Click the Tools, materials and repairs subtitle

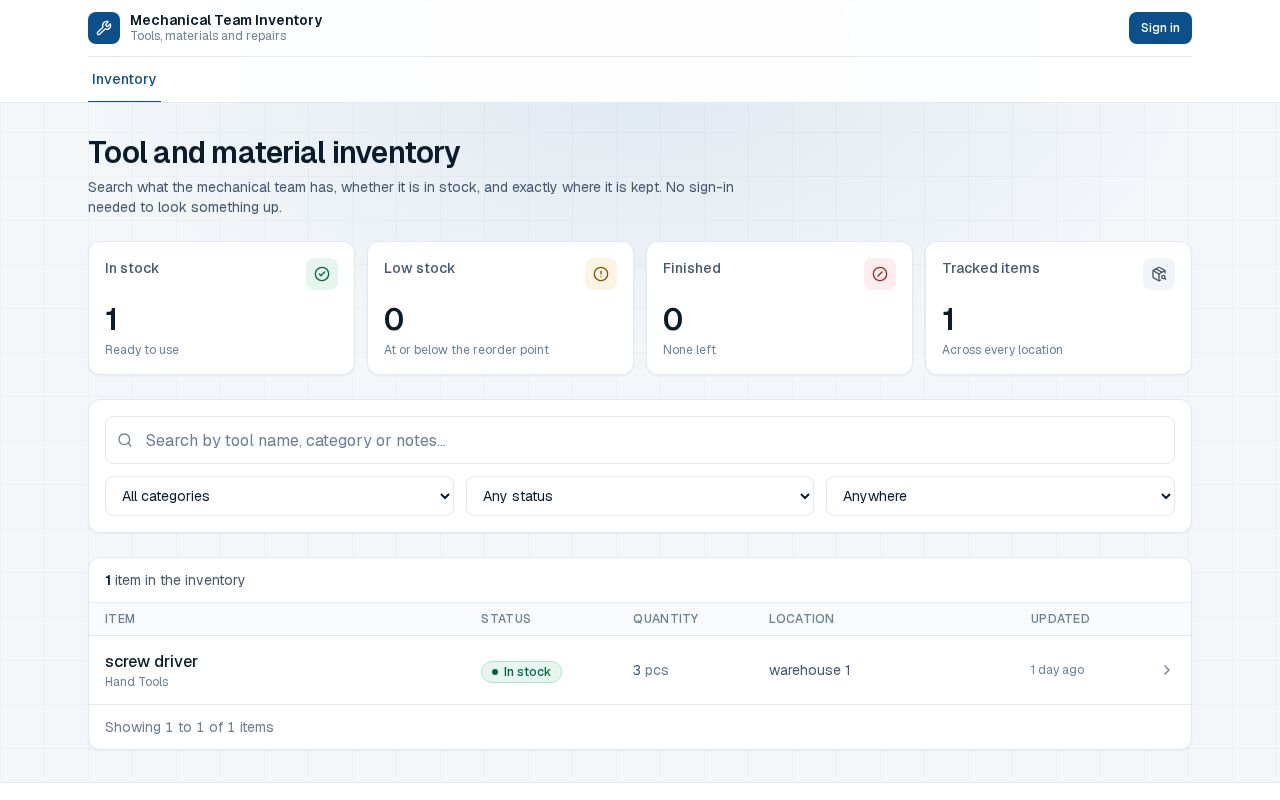pyautogui.click(x=208, y=36)
